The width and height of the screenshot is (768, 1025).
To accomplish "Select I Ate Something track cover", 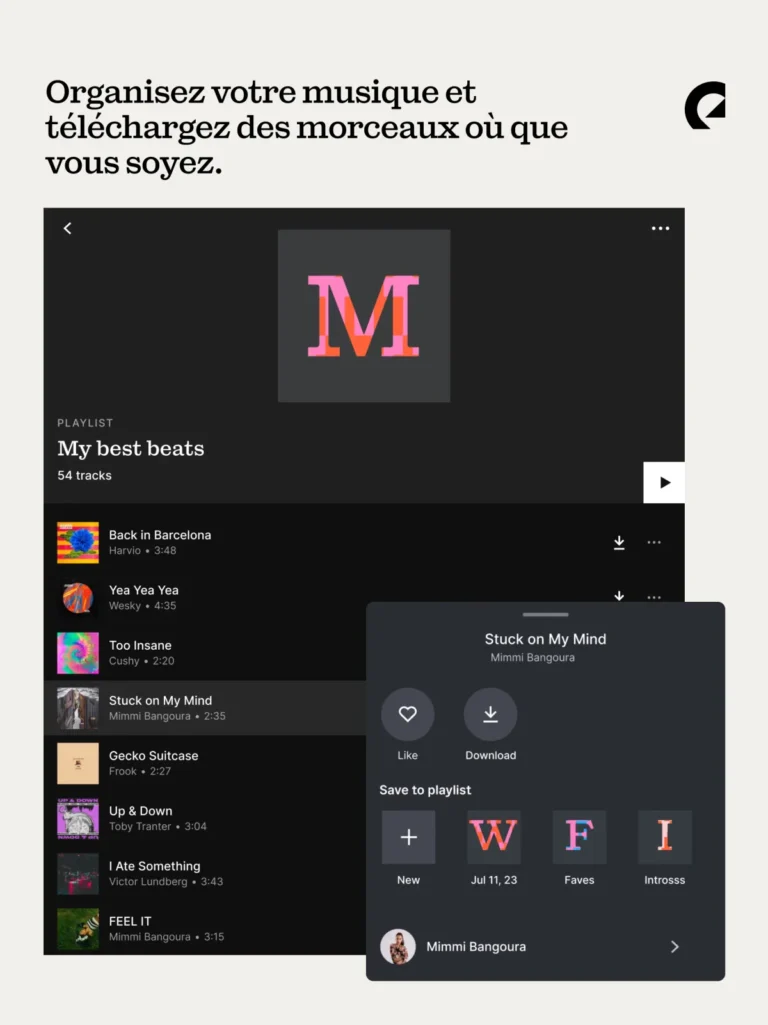I will 78,873.
